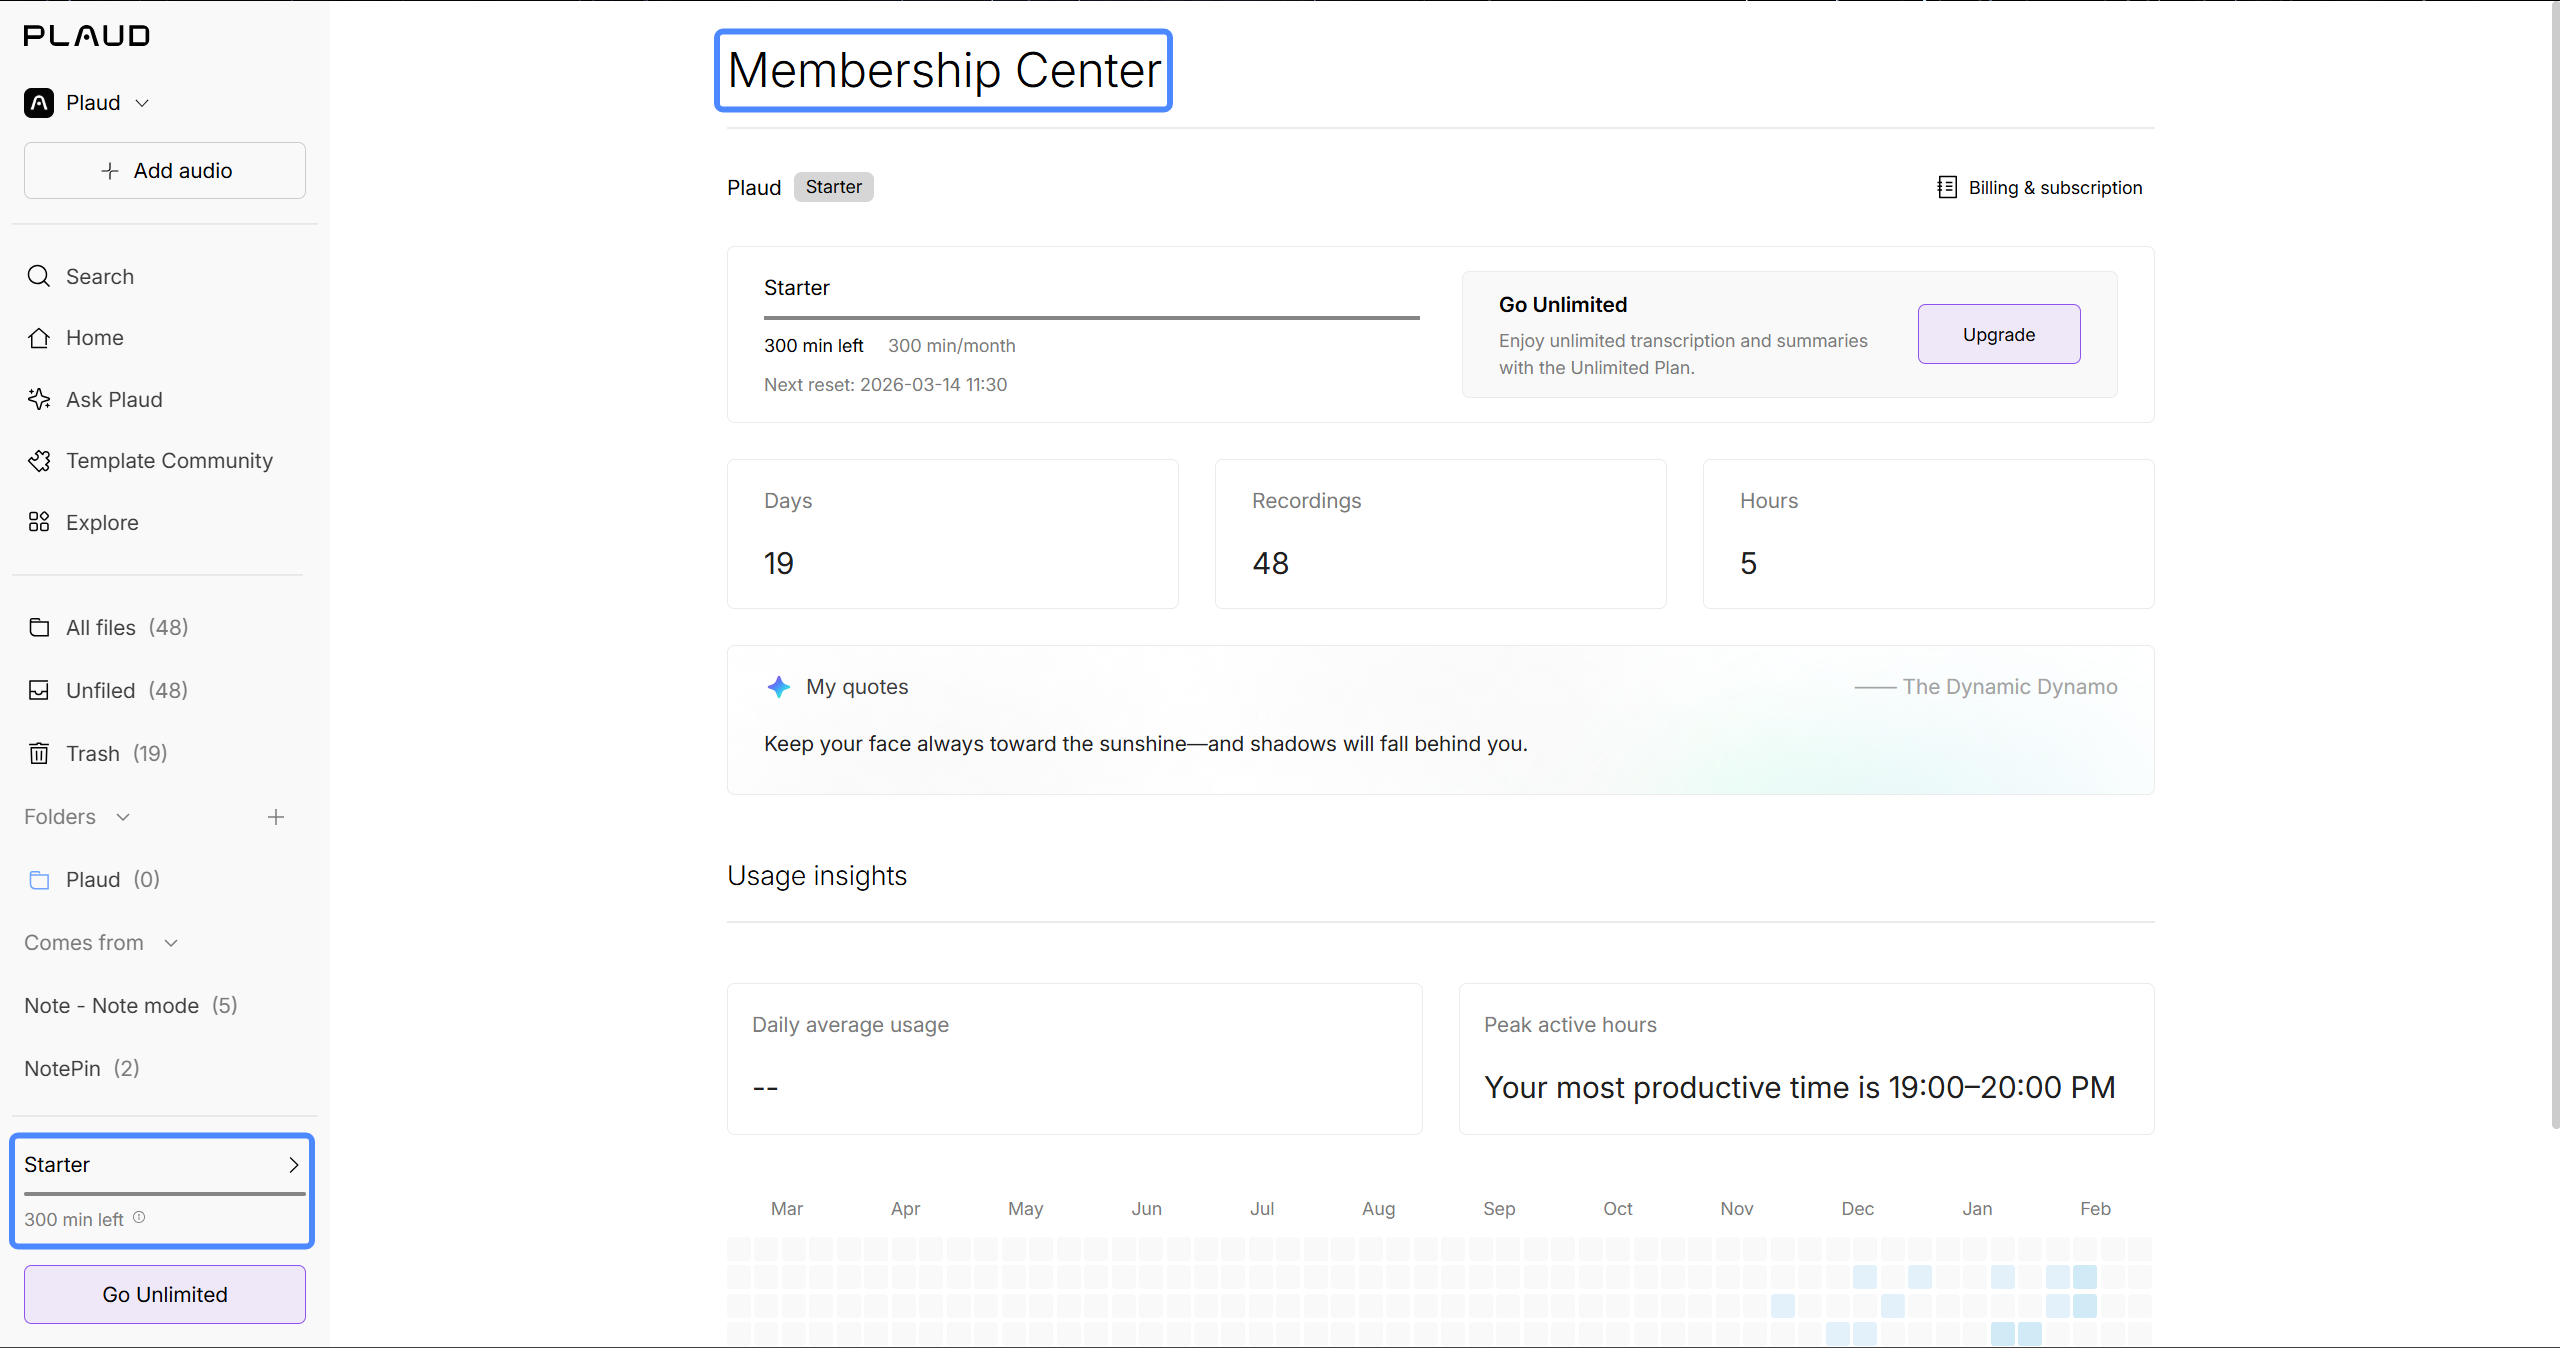This screenshot has height=1348, width=2560.
Task: Filter by NotePin (2)
Action: [82, 1069]
